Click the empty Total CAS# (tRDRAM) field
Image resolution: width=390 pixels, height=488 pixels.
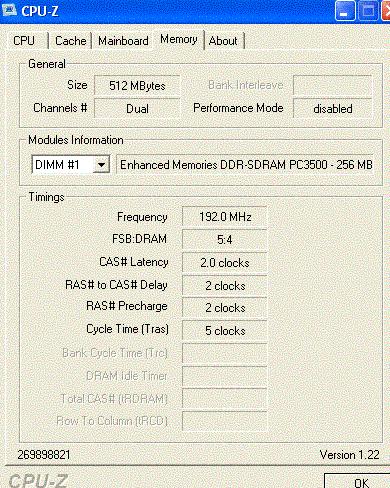(x=225, y=399)
